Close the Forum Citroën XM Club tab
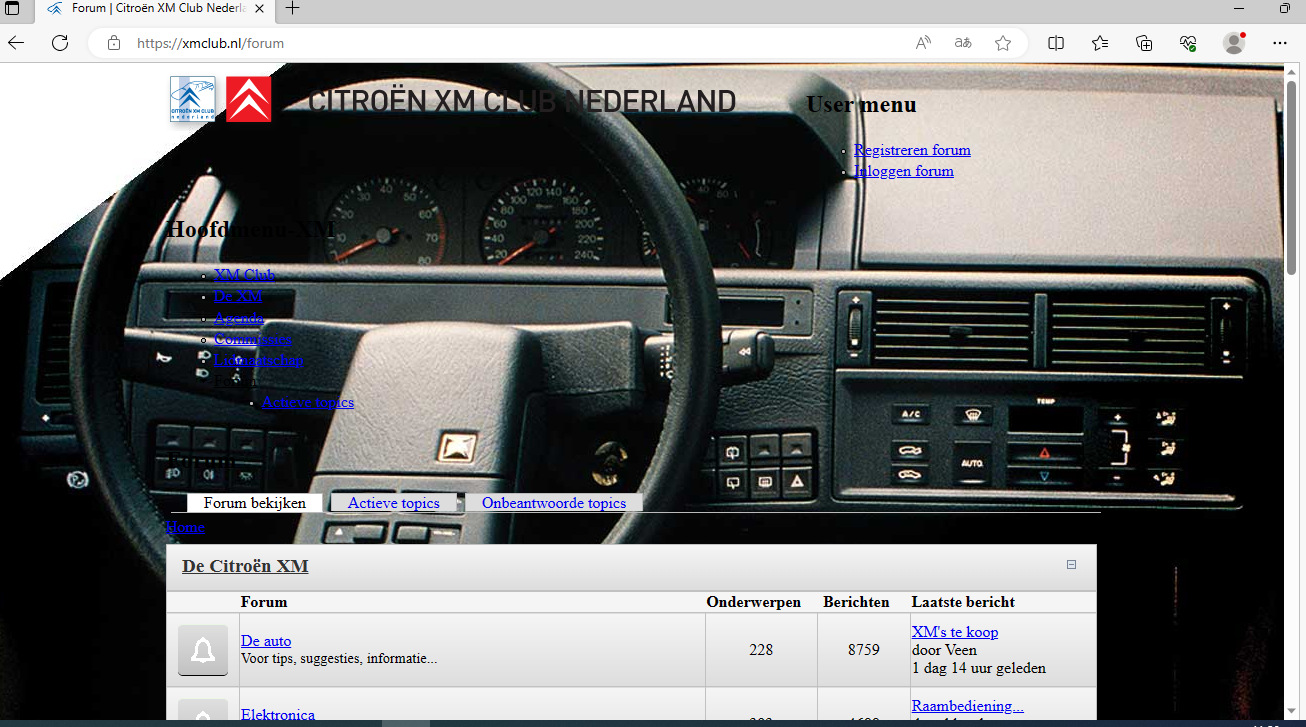The height and width of the screenshot is (727, 1306). (260, 9)
